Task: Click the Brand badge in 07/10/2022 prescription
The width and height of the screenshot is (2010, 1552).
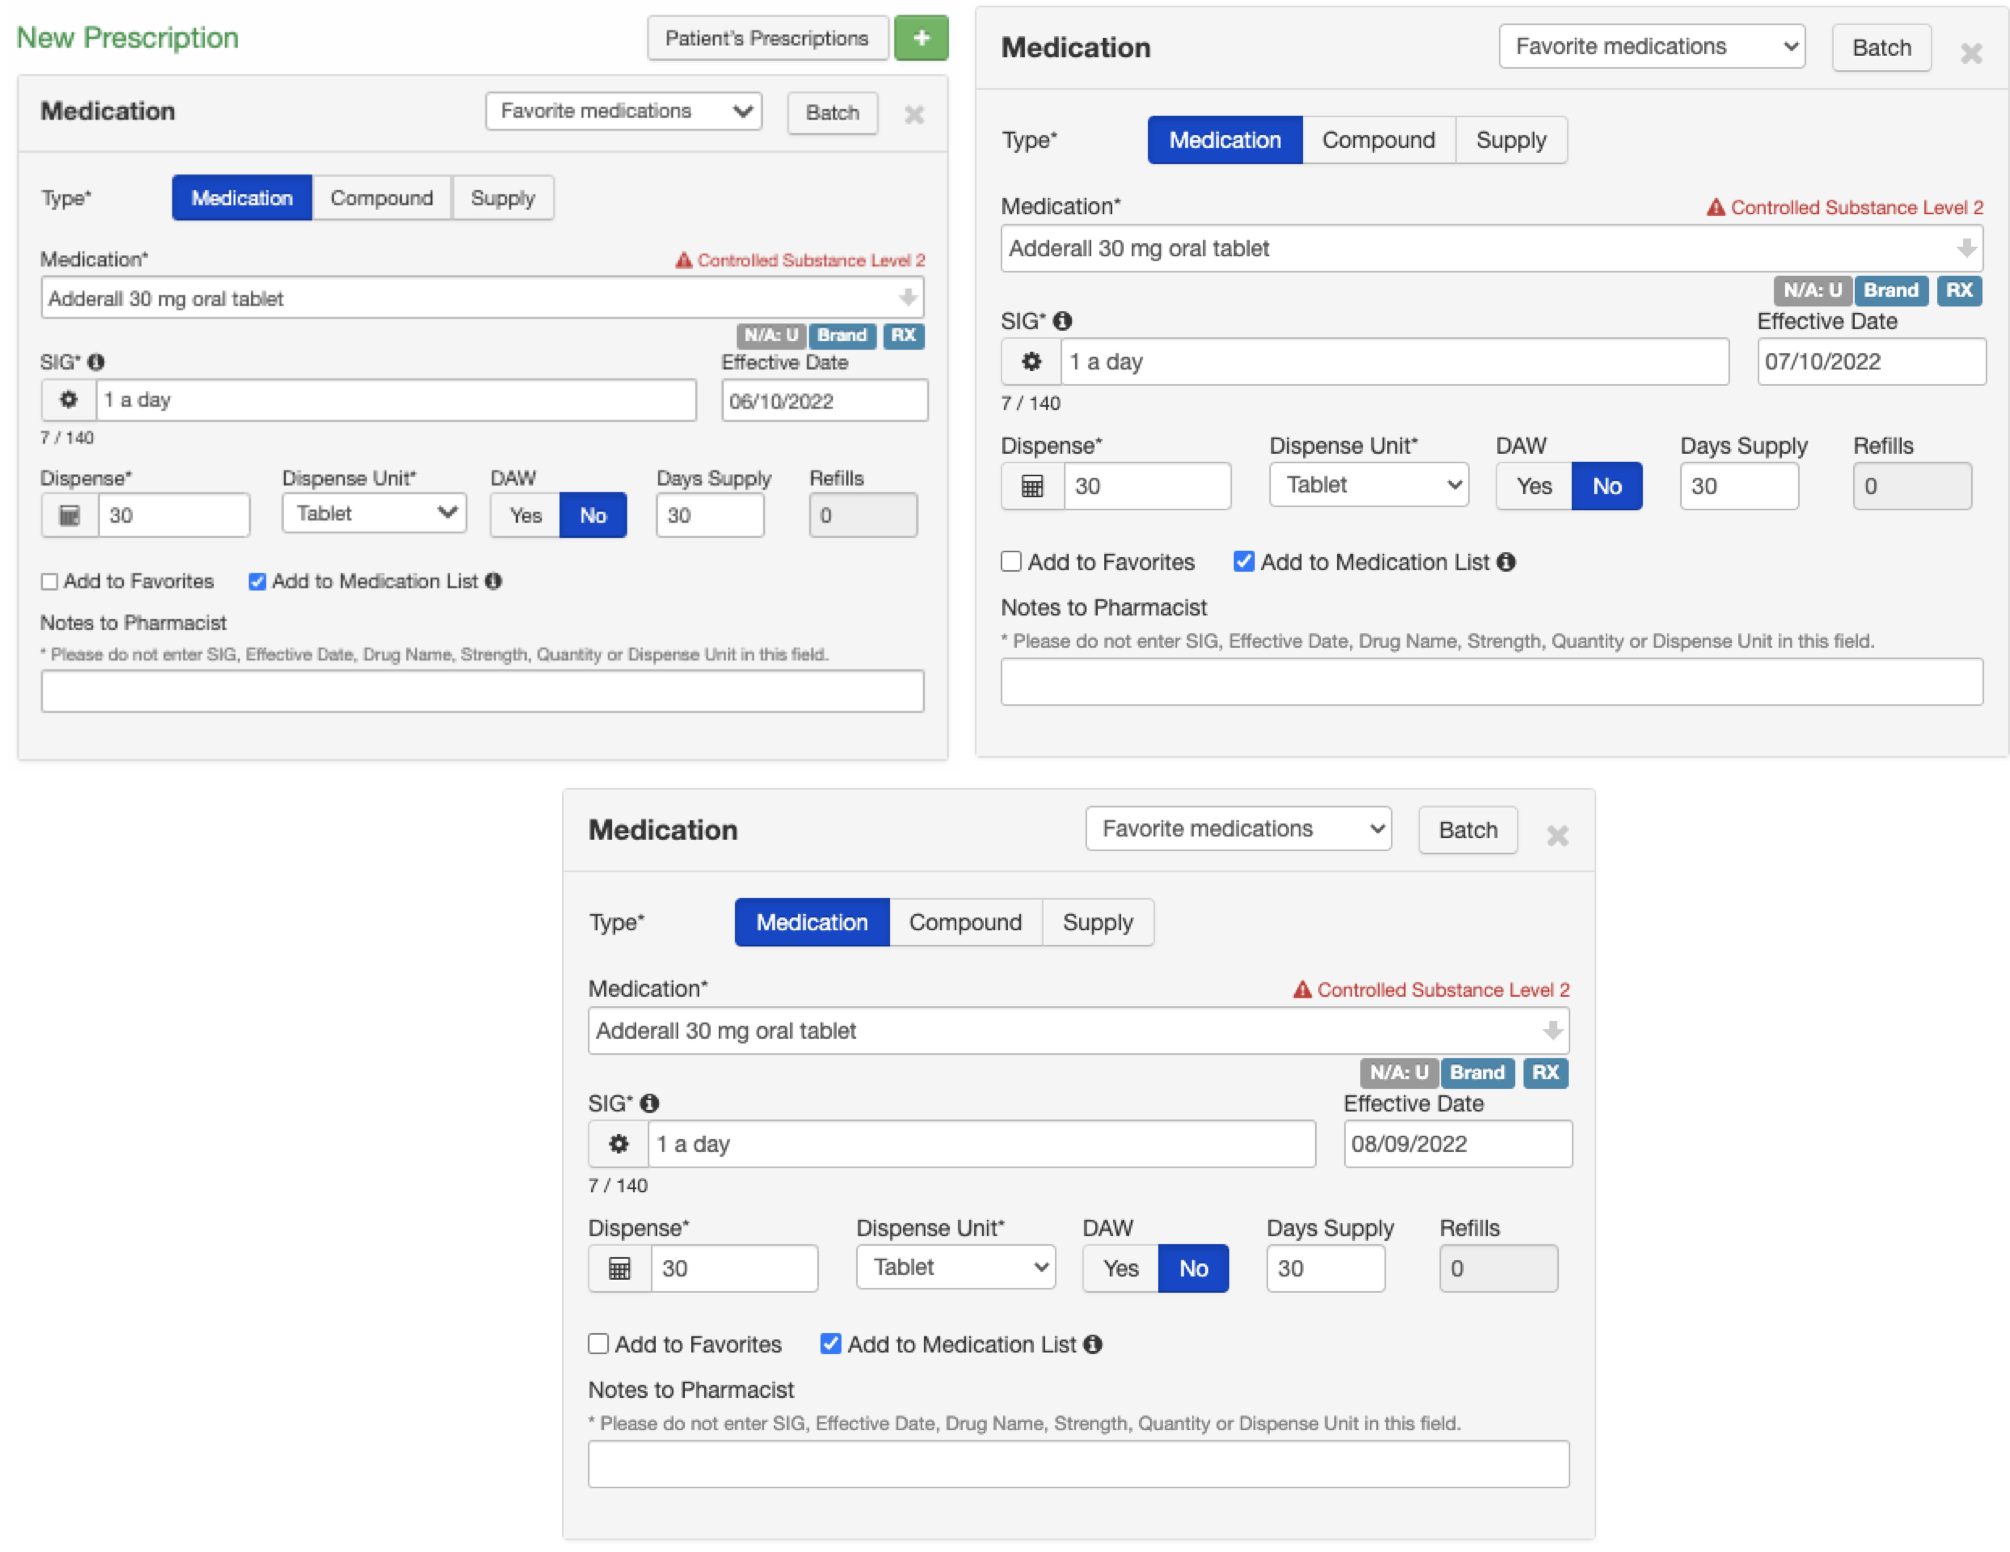Action: point(1891,290)
